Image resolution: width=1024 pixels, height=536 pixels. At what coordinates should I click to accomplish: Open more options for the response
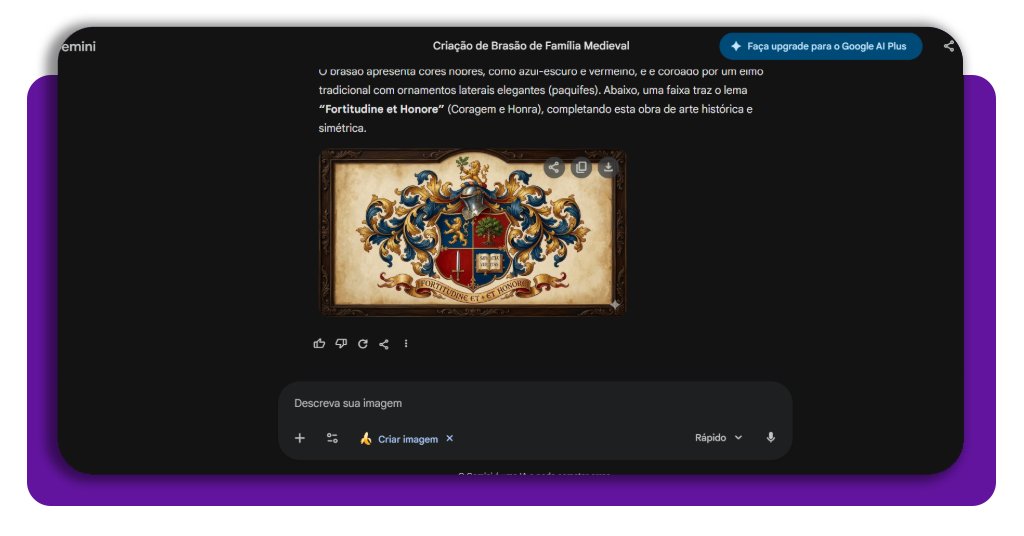pos(406,343)
